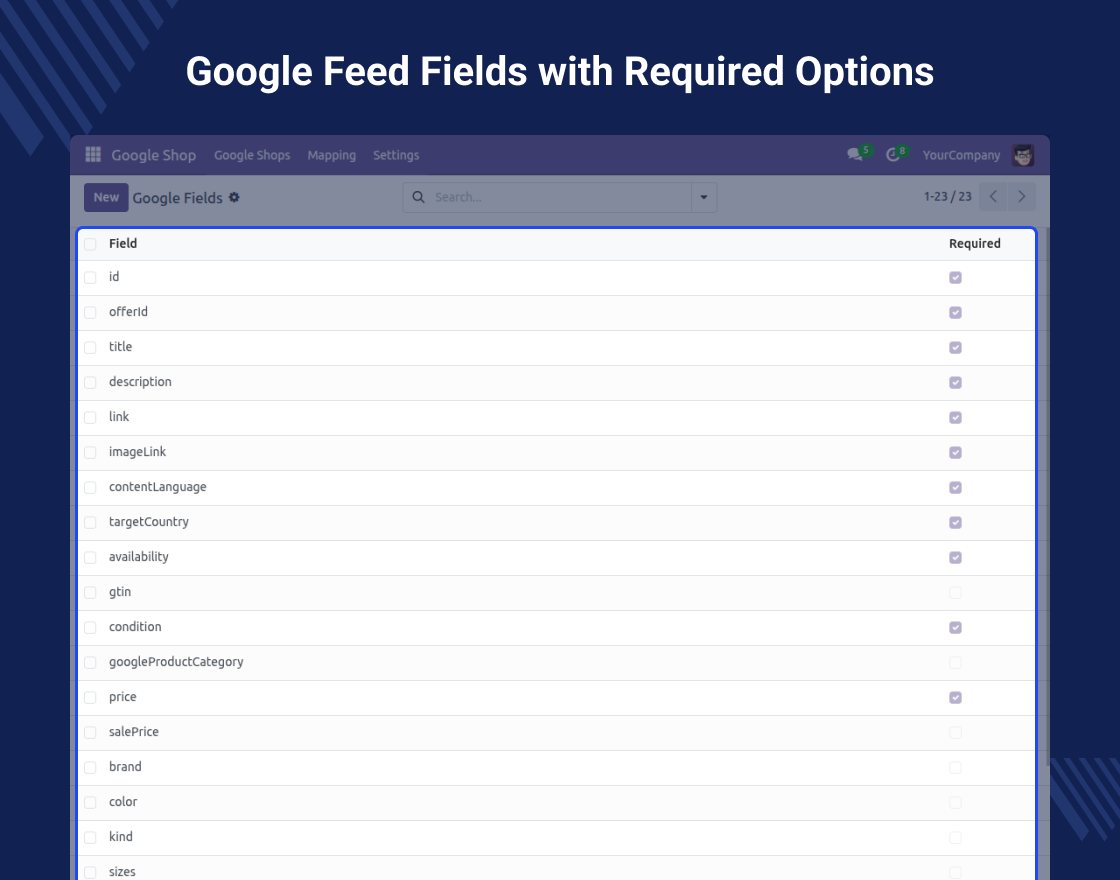
Task: Select the availability row checkbox
Action: point(90,558)
